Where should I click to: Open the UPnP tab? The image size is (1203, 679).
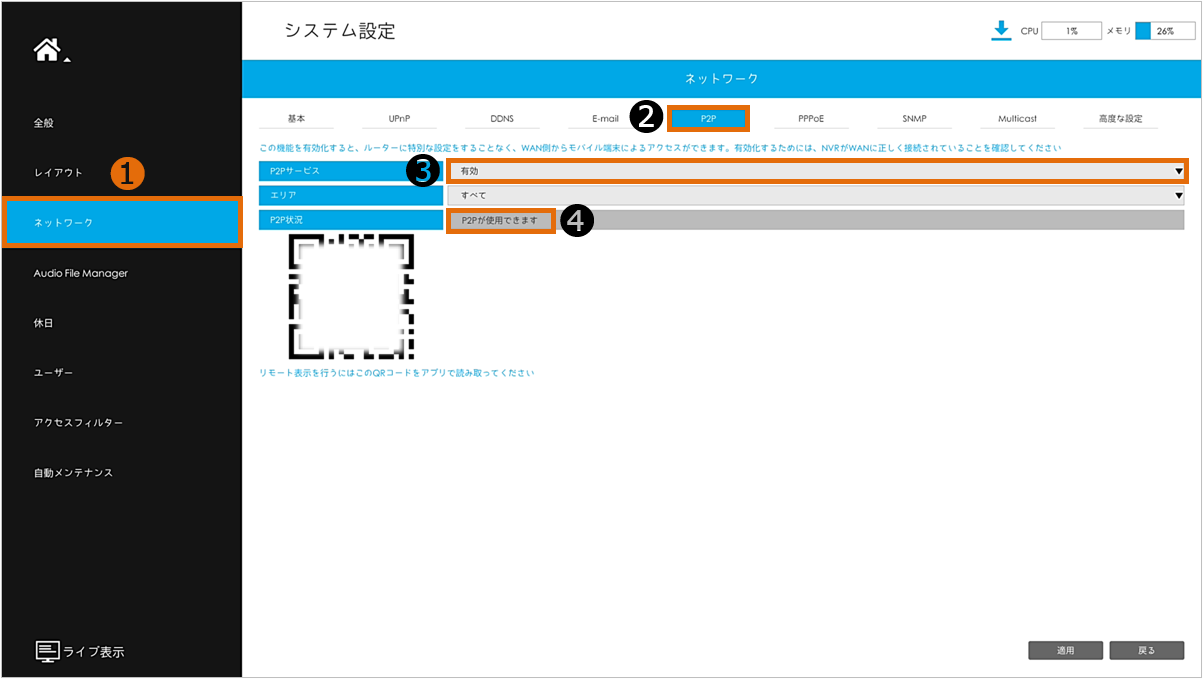[x=399, y=119]
